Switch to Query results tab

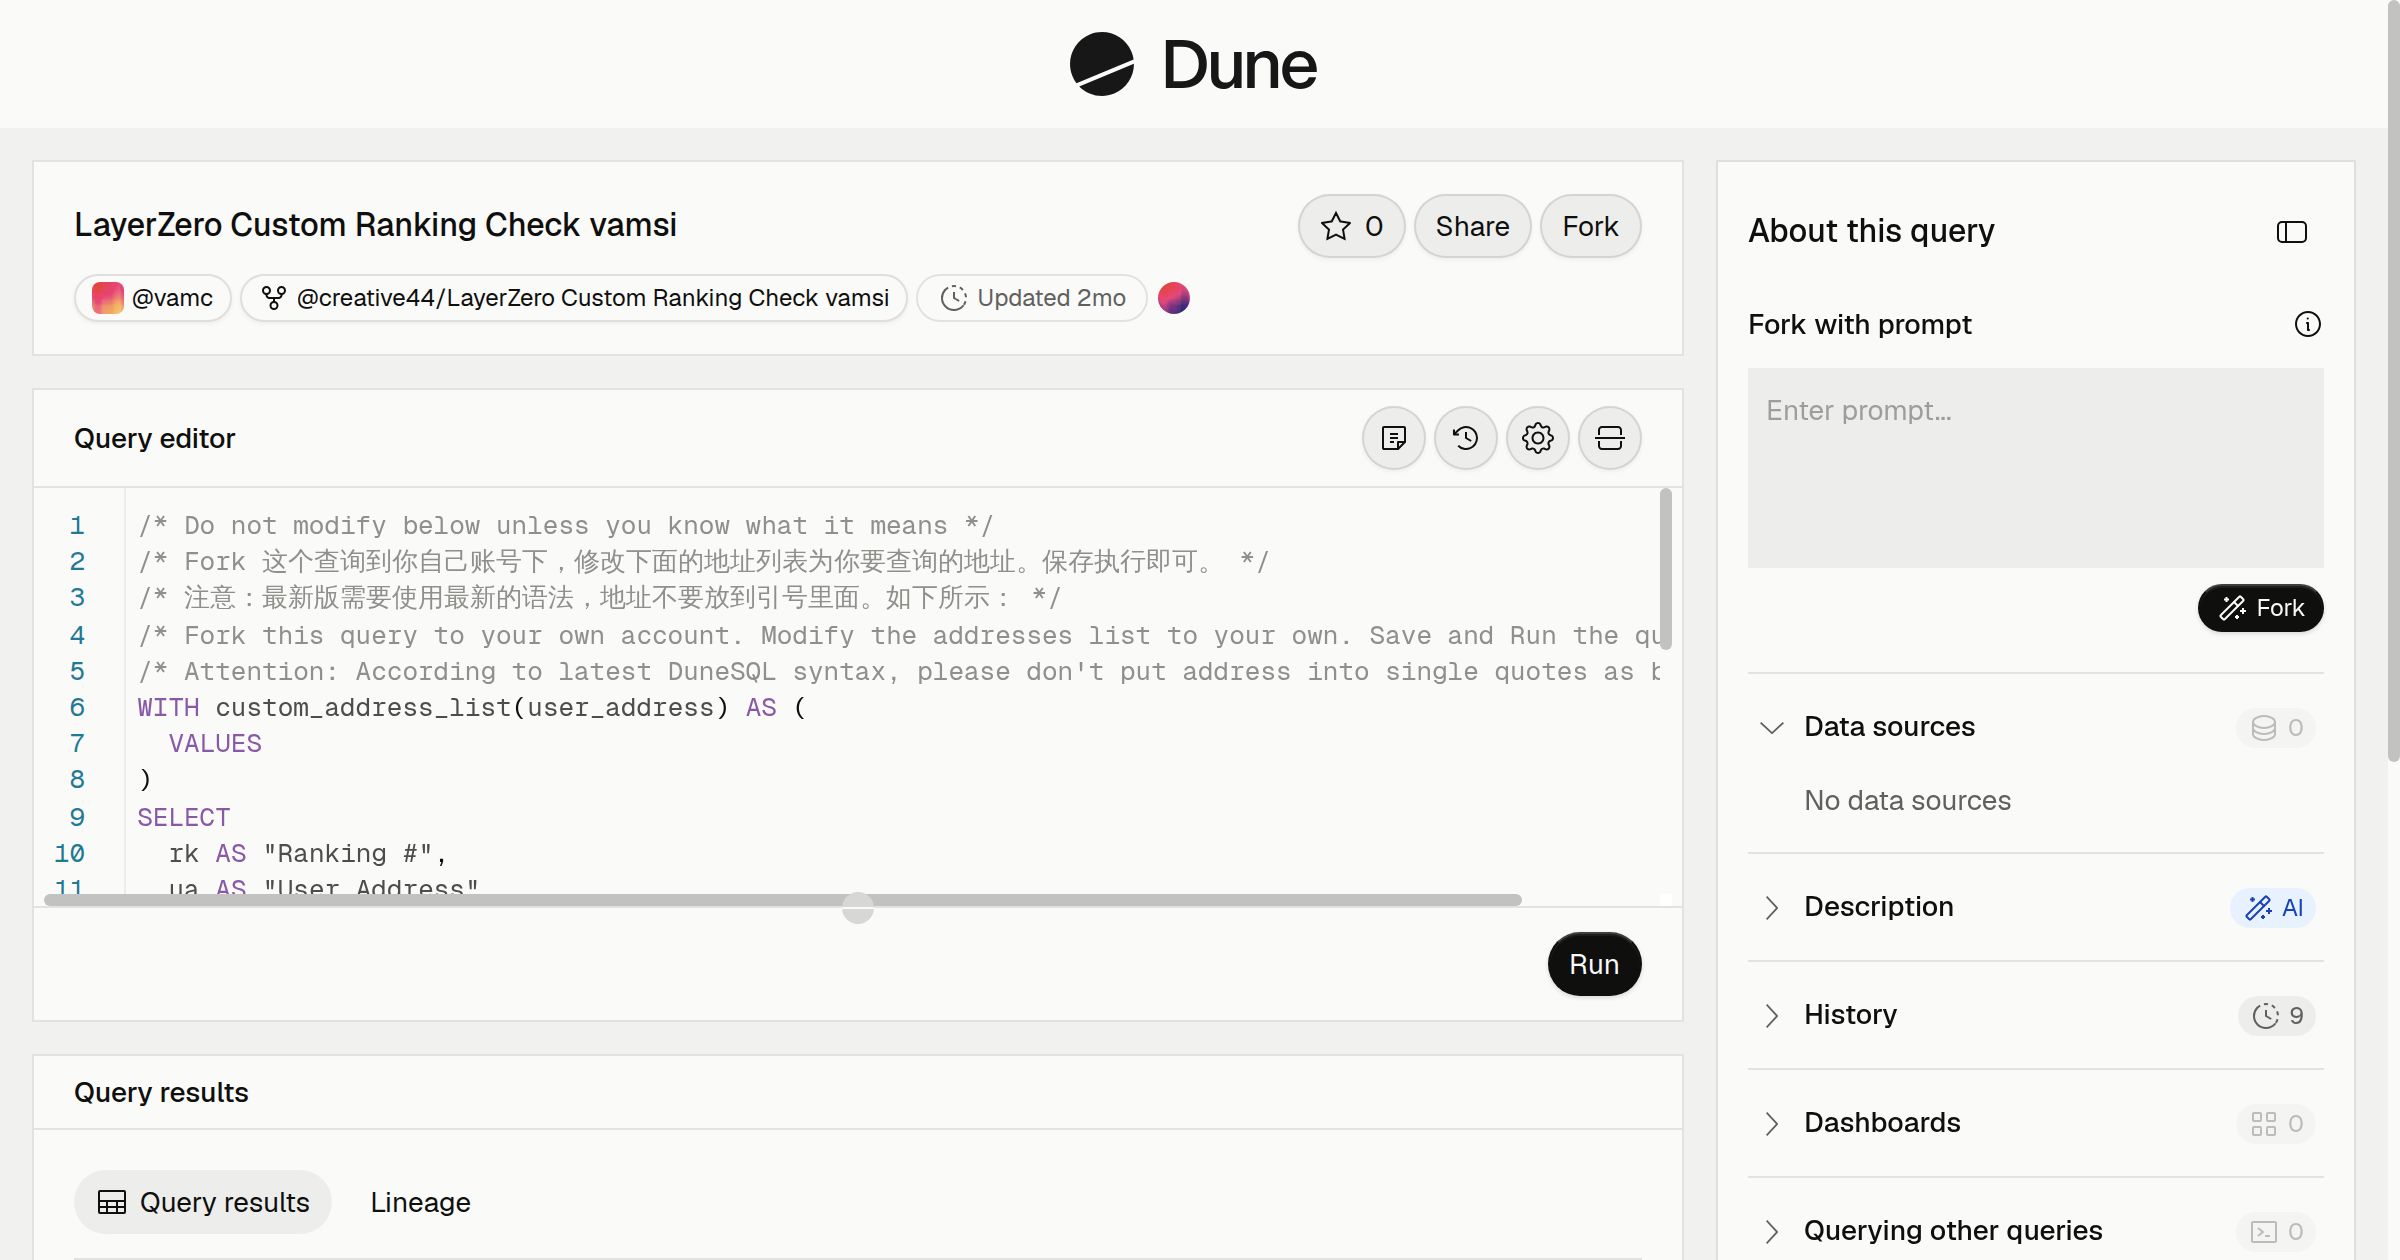tap(203, 1202)
